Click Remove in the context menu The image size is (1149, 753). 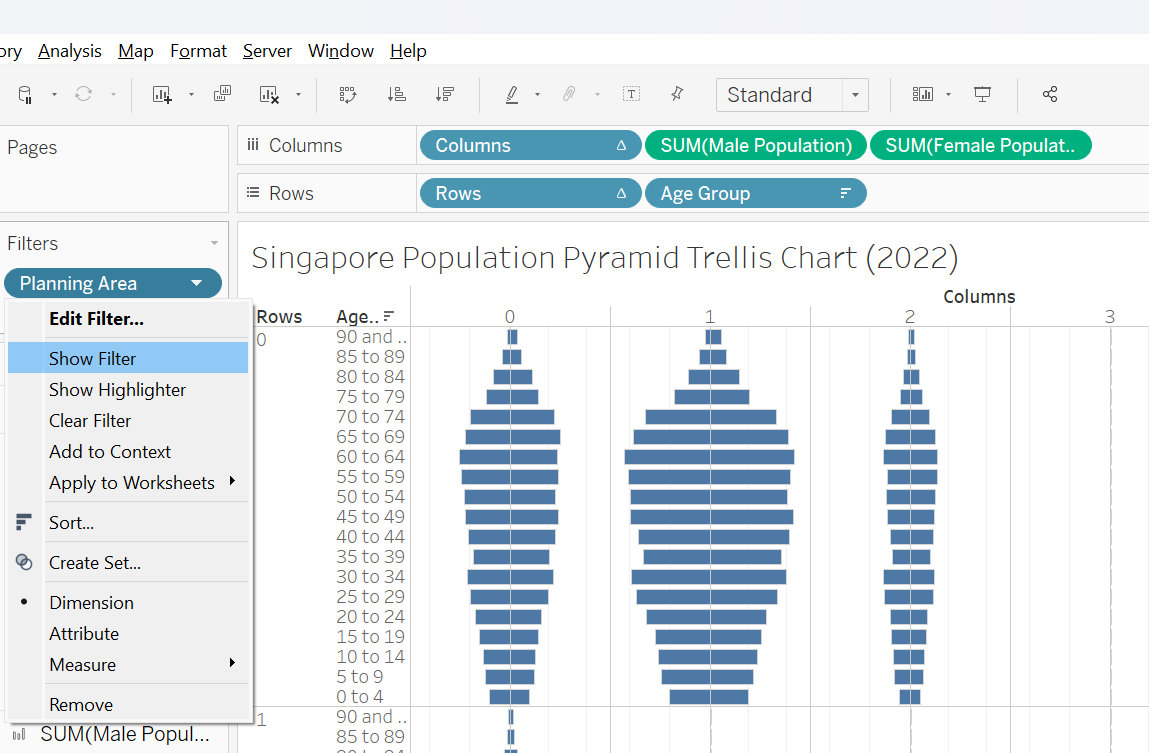click(x=81, y=705)
